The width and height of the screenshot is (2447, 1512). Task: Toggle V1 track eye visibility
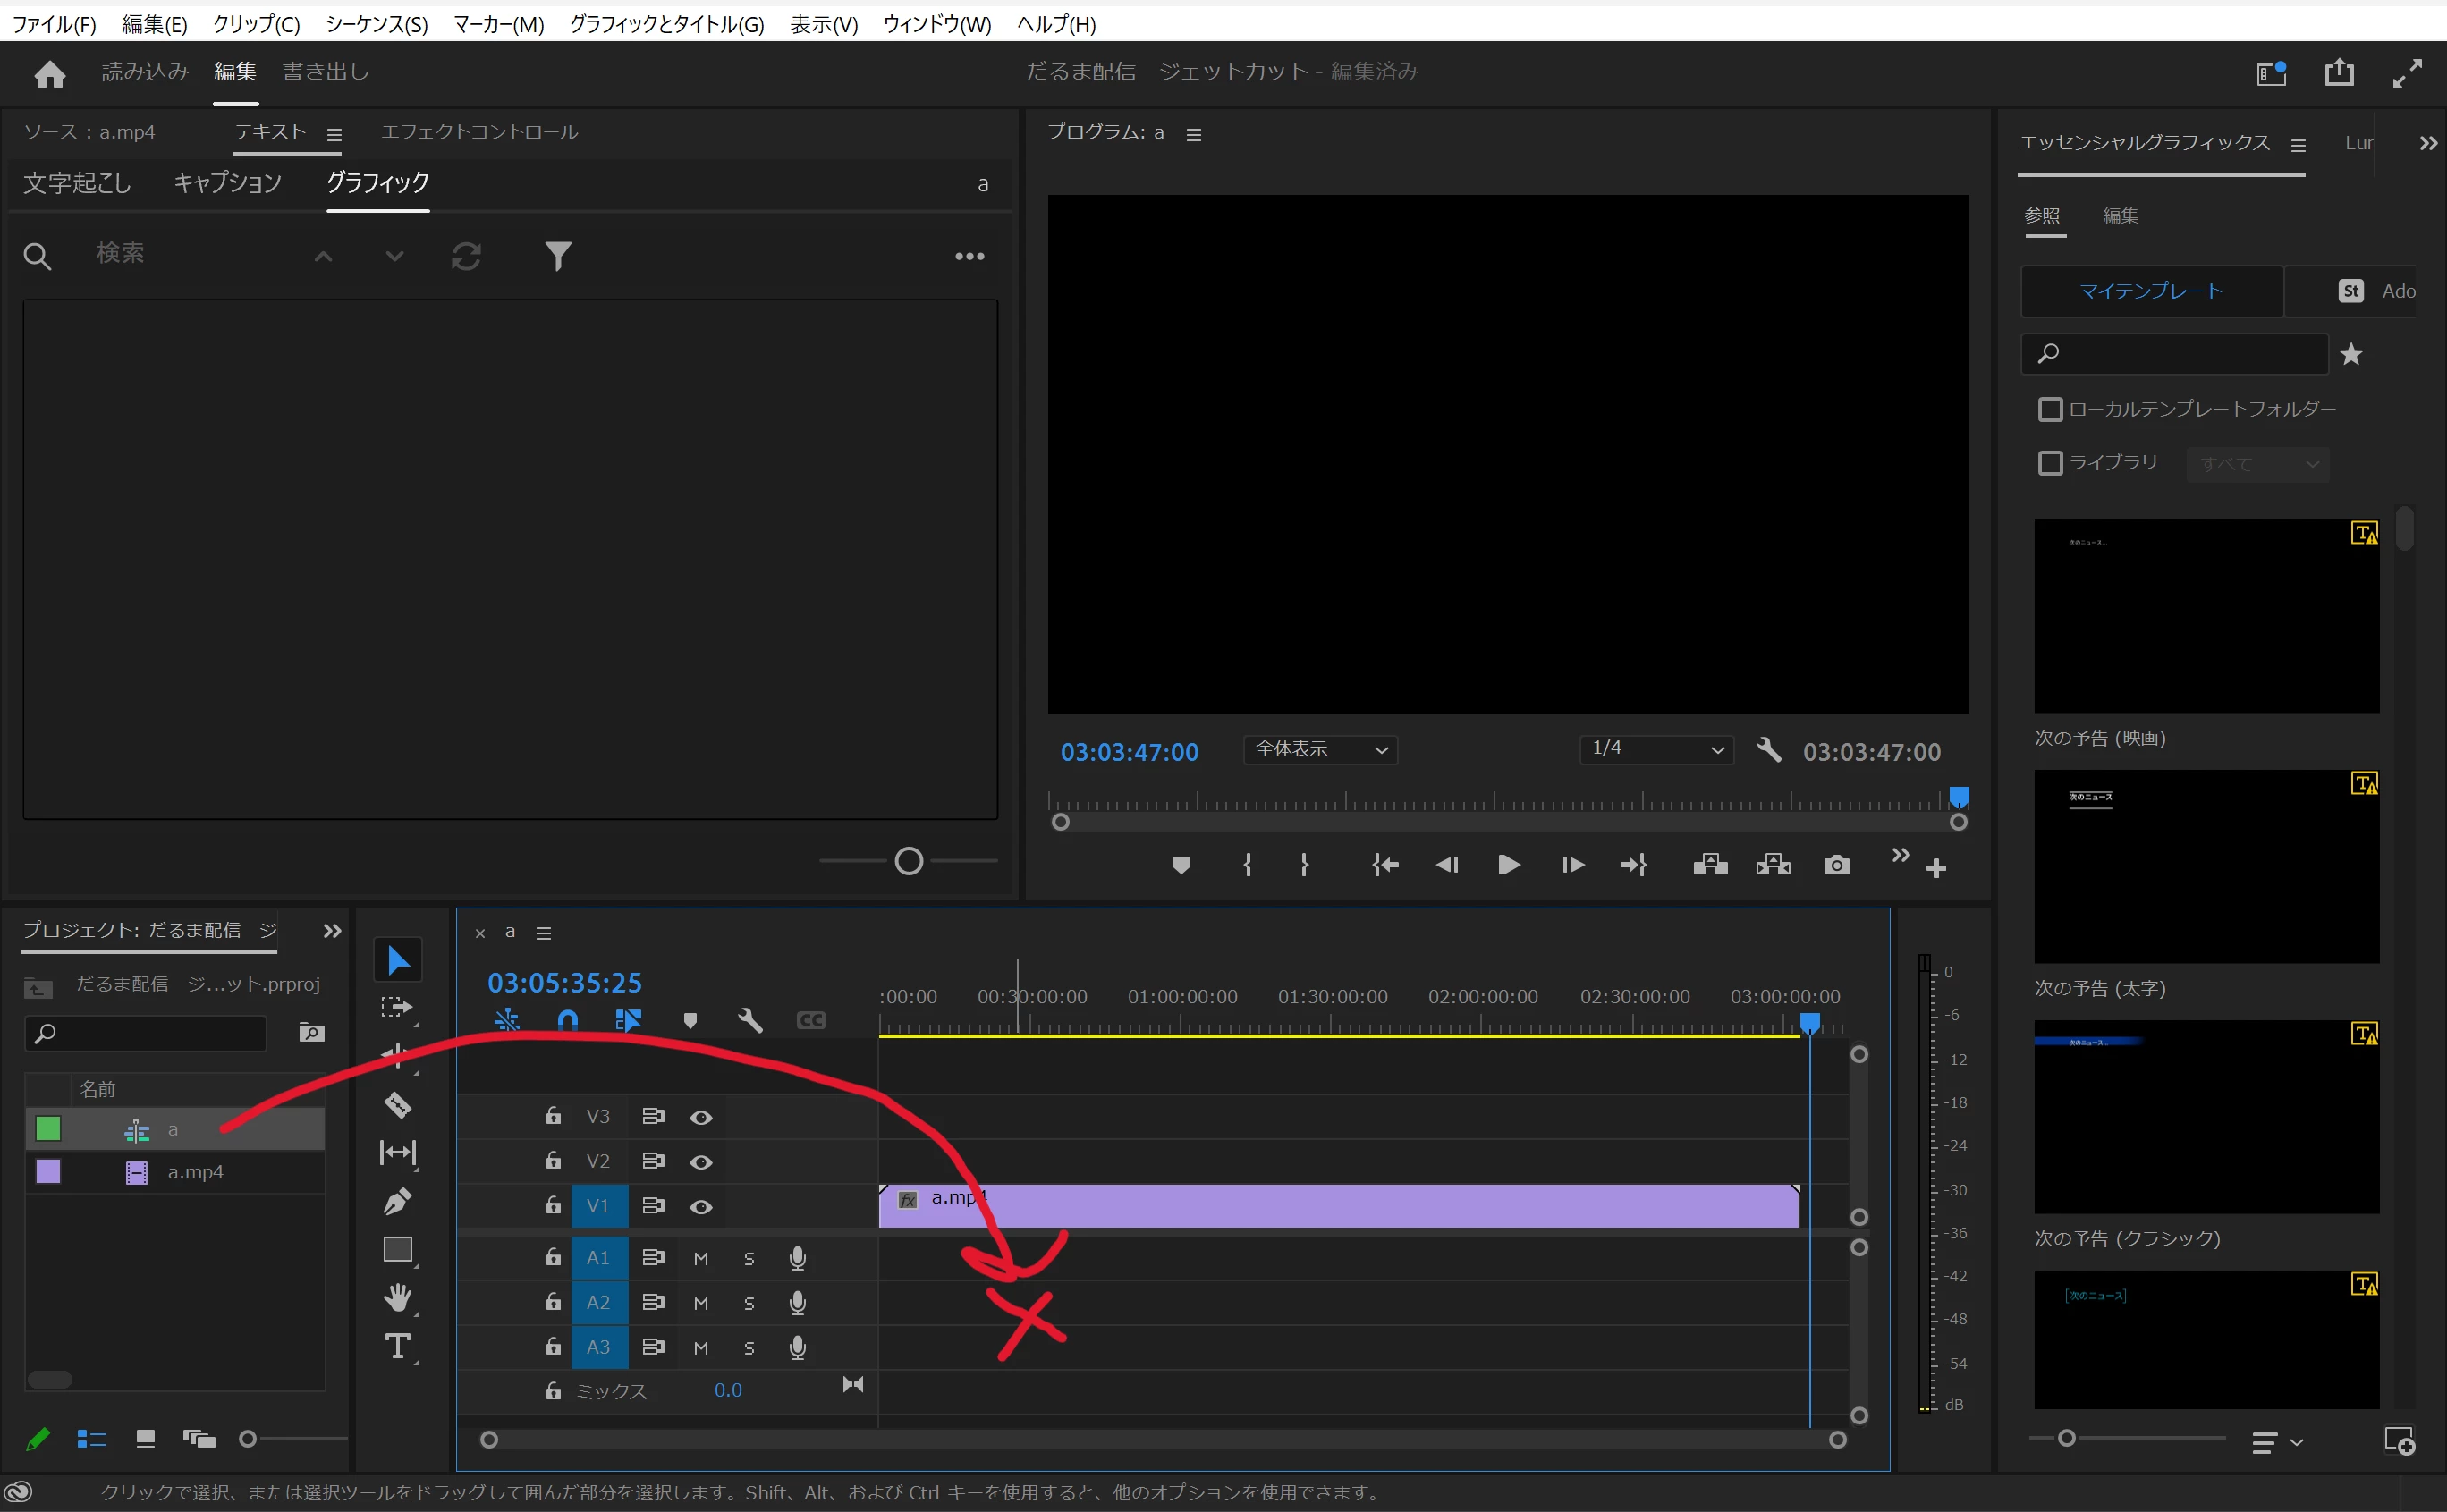[x=701, y=1206]
